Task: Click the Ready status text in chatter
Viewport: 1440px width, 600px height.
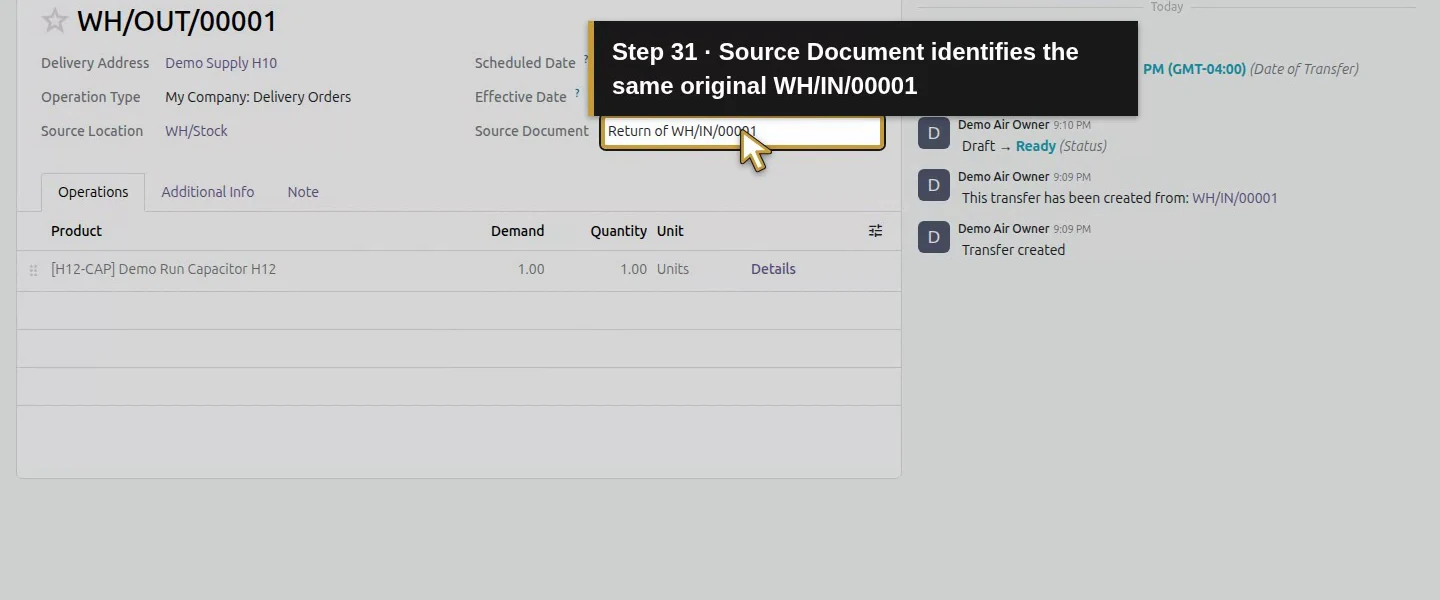Action: 1035,146
